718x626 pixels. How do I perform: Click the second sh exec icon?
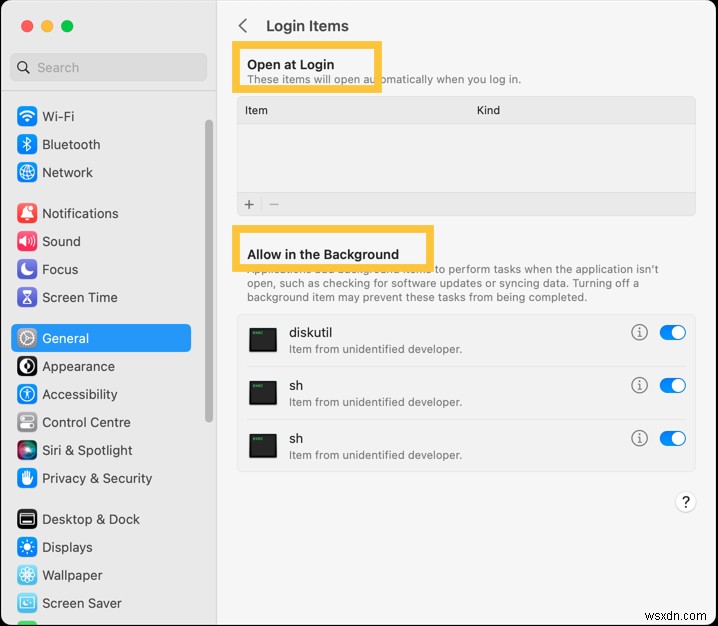(x=263, y=446)
